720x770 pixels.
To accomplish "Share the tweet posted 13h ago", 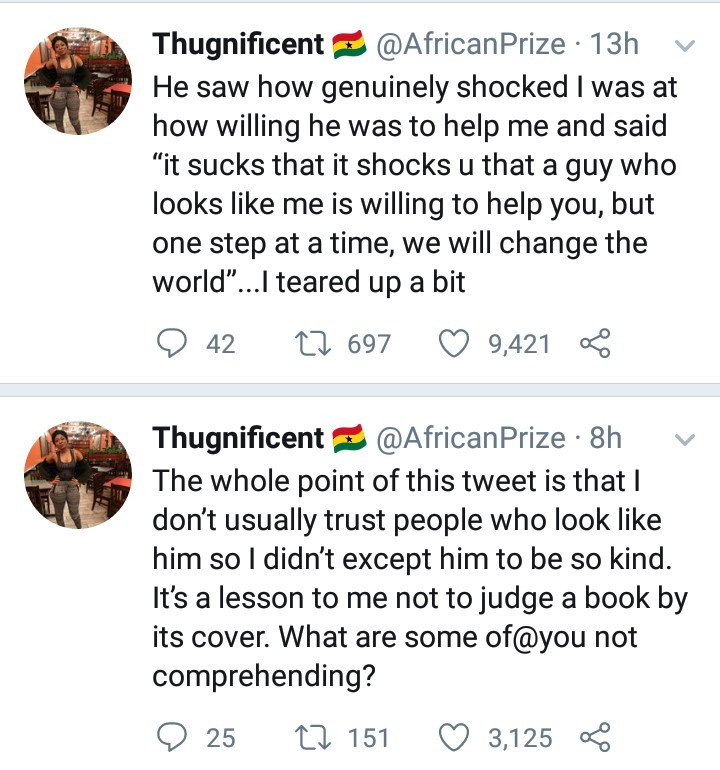I will click(x=594, y=344).
